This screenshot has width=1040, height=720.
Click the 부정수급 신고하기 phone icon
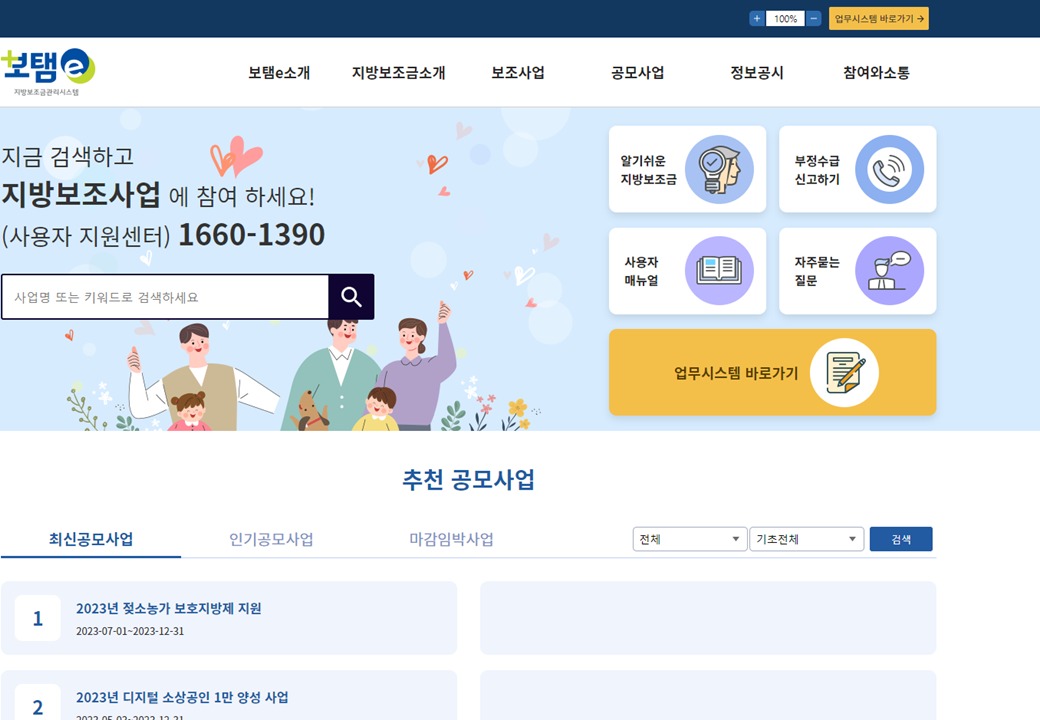click(x=889, y=169)
